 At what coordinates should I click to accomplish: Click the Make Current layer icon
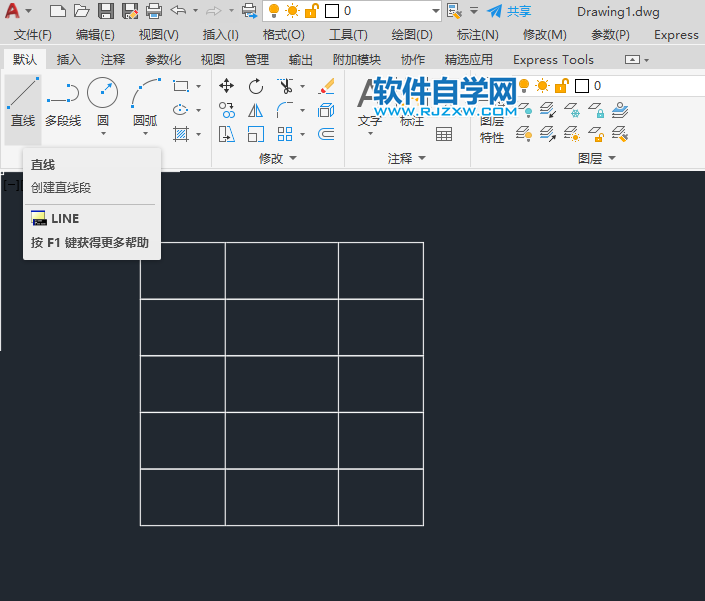coord(620,110)
